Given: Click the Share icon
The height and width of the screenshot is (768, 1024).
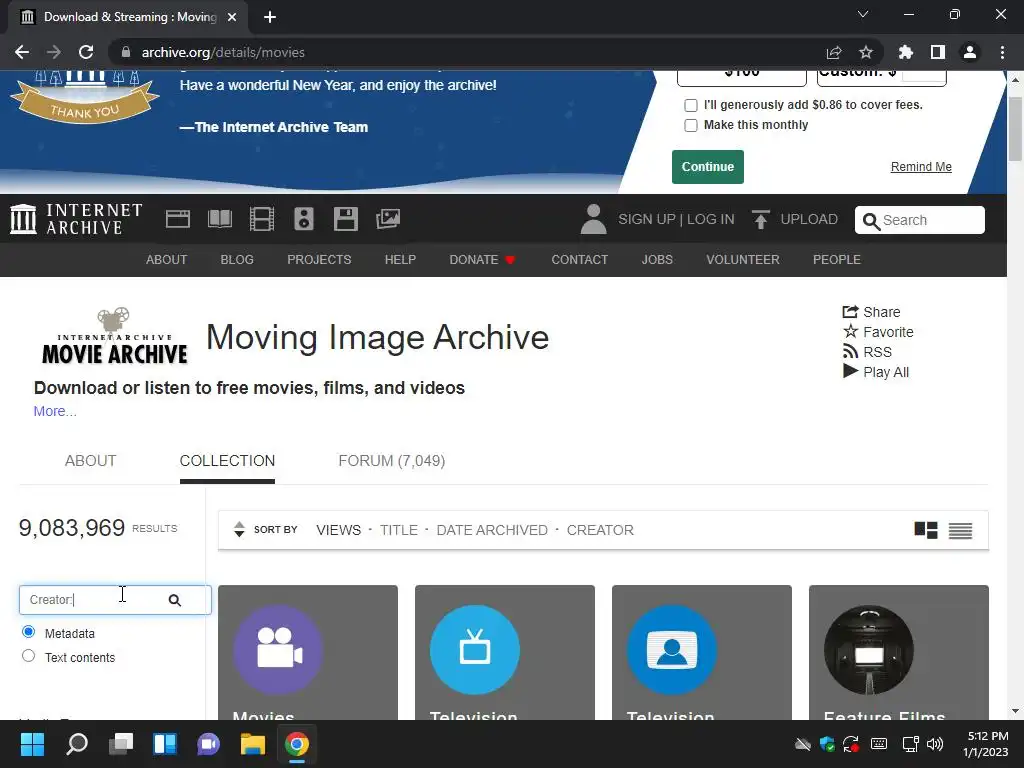Looking at the screenshot, I should (850, 312).
